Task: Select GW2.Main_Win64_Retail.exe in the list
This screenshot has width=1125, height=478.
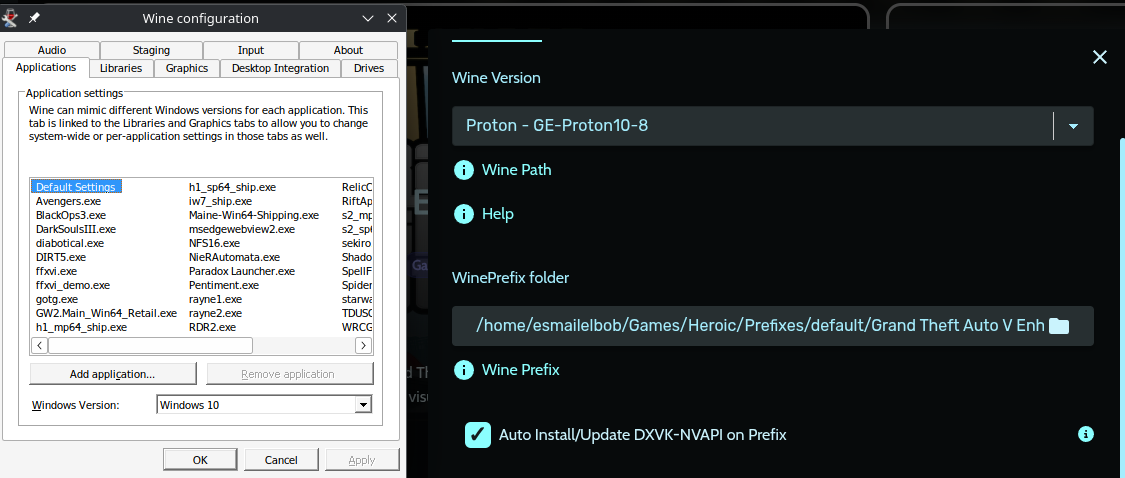Action: click(x=106, y=313)
